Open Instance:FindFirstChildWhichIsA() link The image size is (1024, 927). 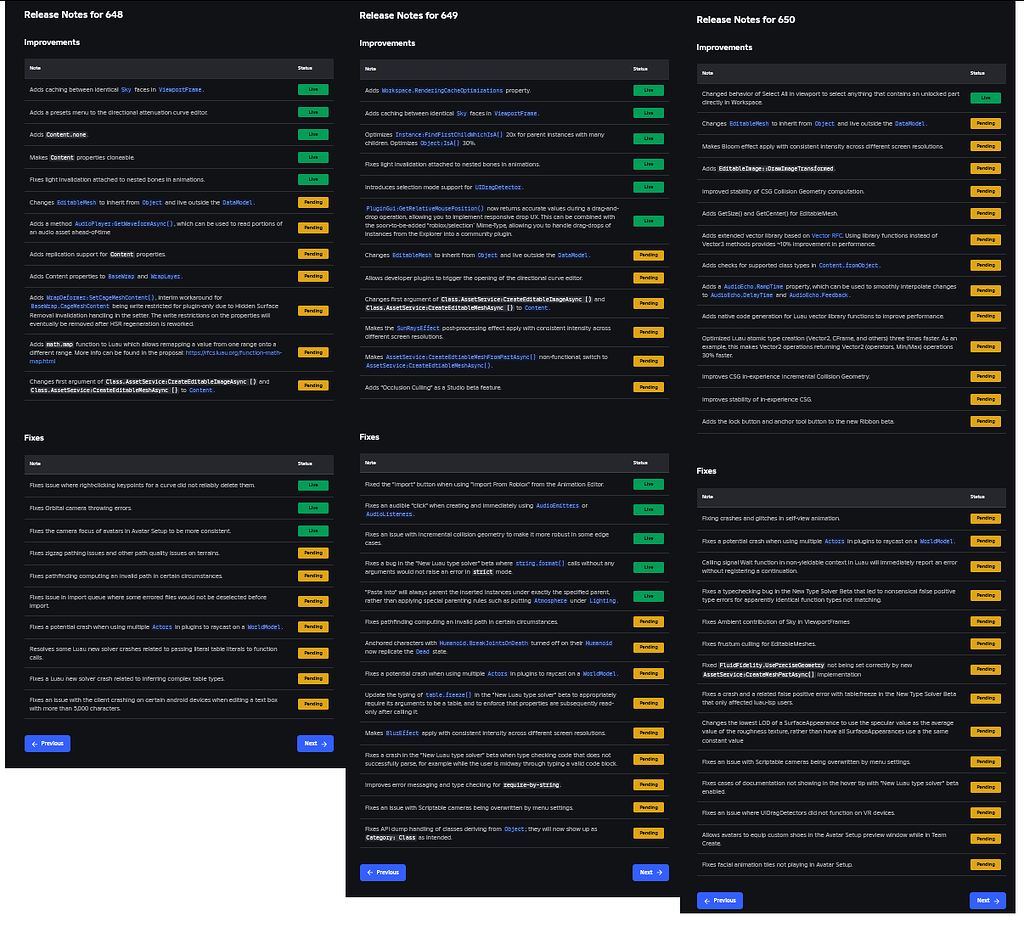coord(449,135)
